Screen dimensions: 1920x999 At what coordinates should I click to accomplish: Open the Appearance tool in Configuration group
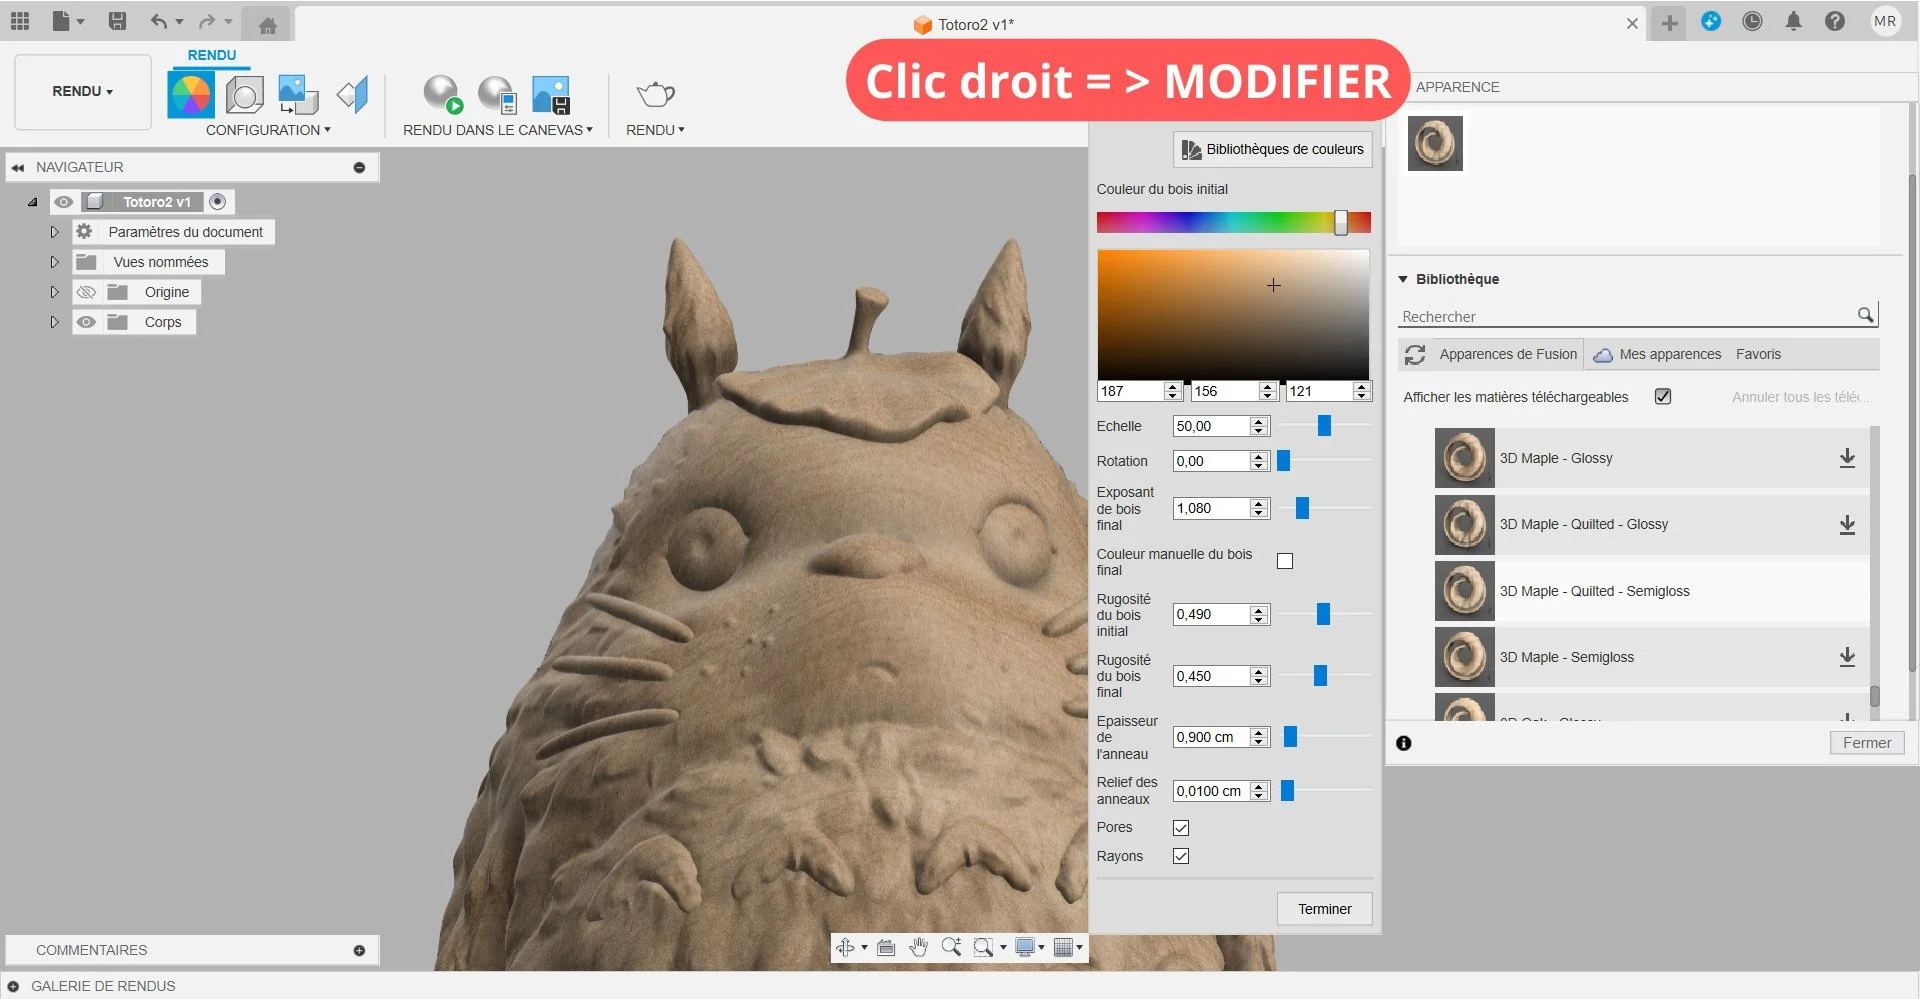point(190,94)
